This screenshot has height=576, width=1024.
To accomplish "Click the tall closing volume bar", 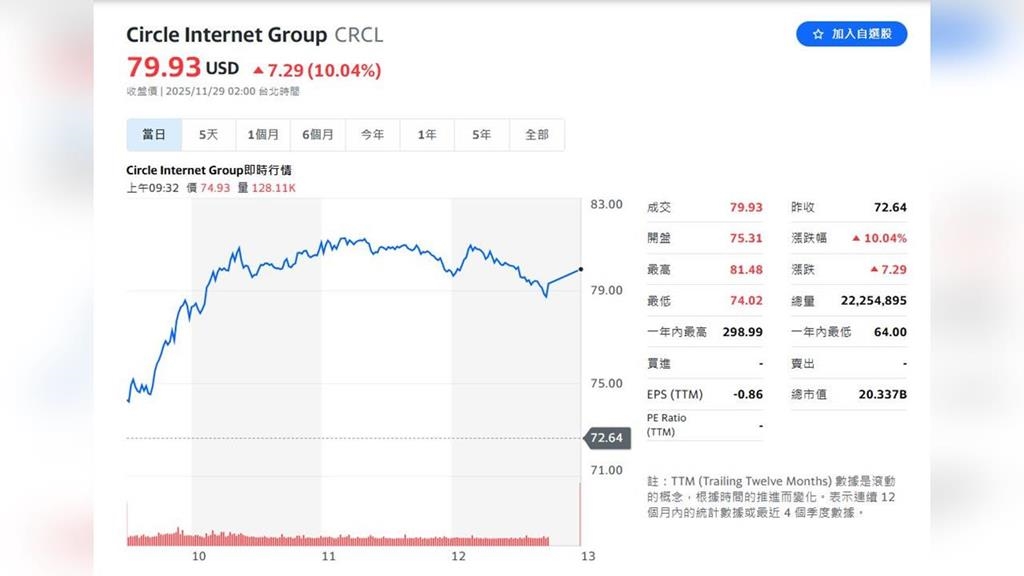I will pyautogui.click(x=580, y=514).
